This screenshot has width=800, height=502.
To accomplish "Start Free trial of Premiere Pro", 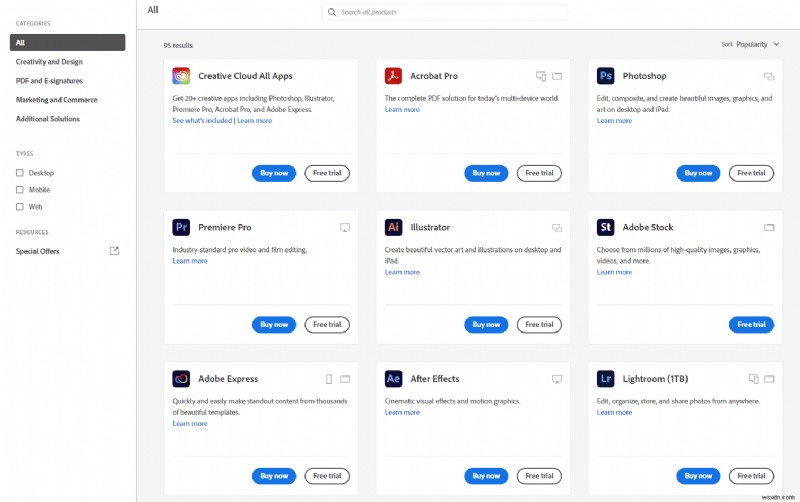I will pyautogui.click(x=327, y=324).
